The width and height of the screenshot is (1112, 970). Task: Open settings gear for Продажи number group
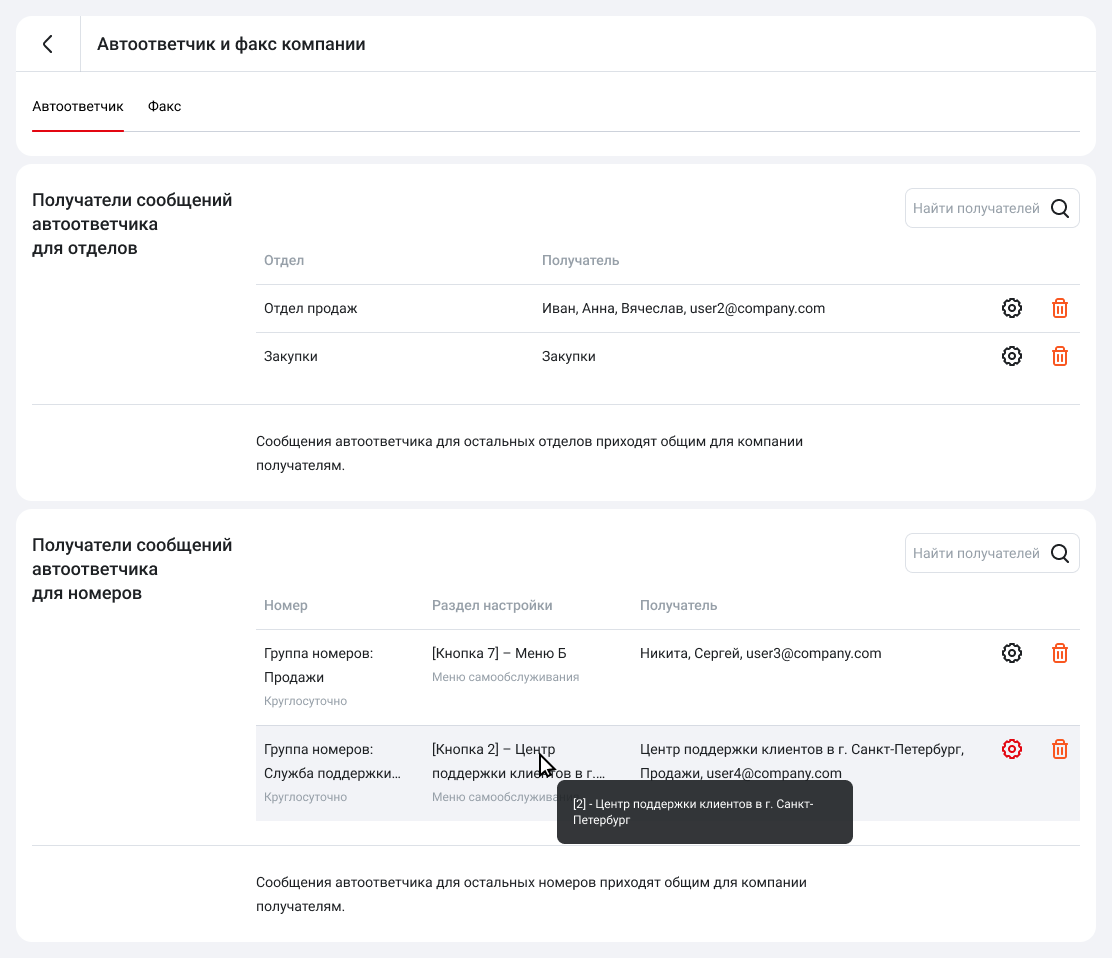(x=1012, y=653)
